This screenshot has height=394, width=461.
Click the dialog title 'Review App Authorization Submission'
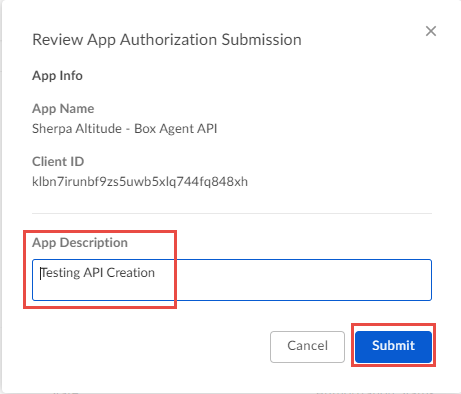[x=167, y=40]
